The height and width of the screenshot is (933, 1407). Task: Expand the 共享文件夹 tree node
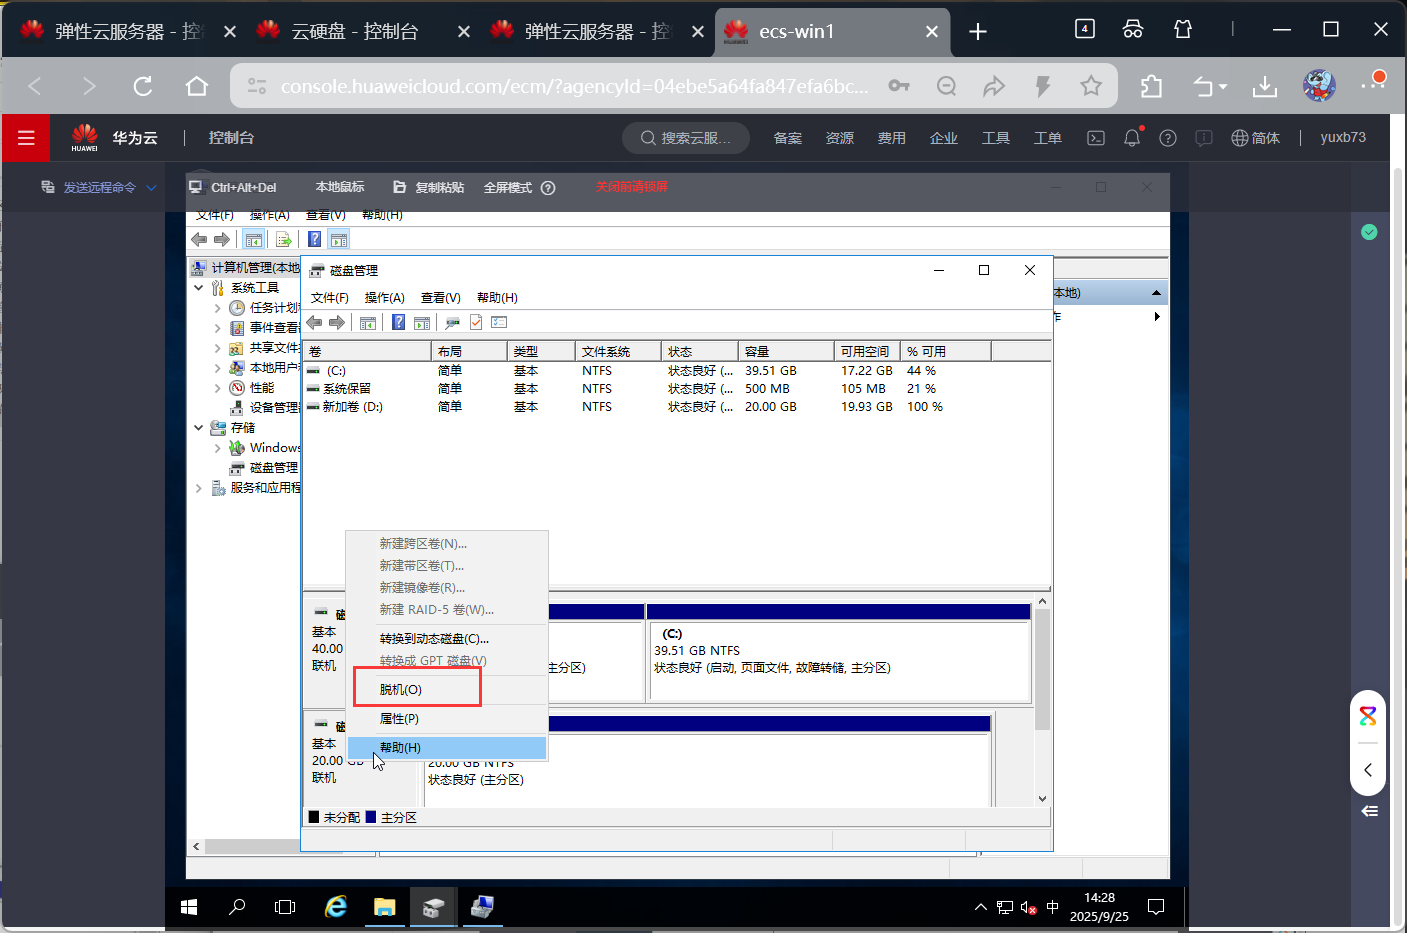218,348
